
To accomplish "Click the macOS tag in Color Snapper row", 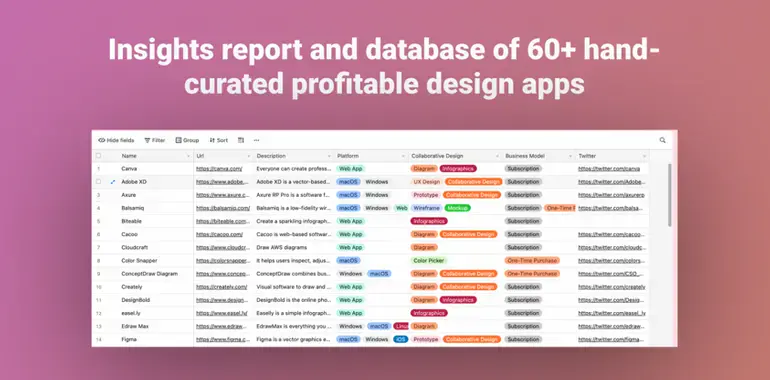I will pos(348,261).
